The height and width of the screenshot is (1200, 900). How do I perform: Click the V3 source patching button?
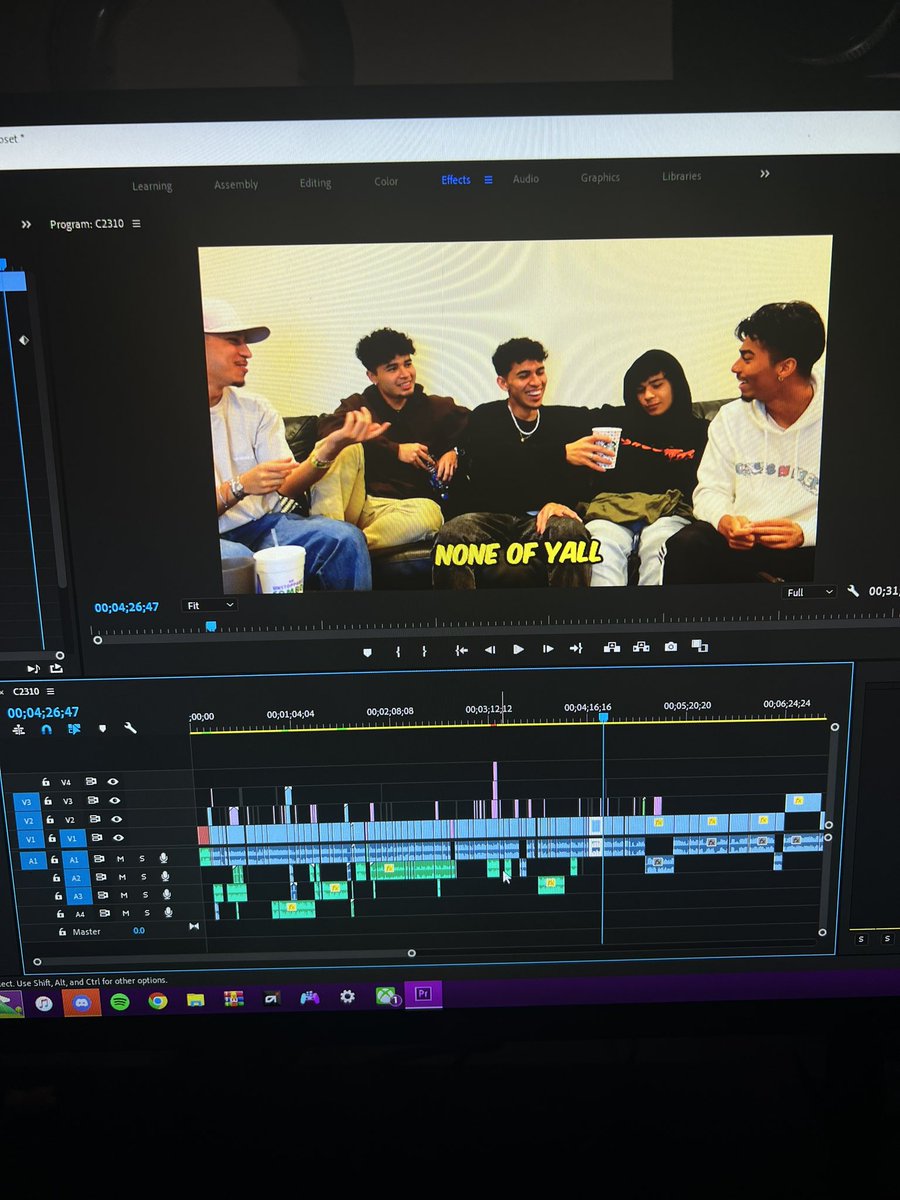(27, 801)
